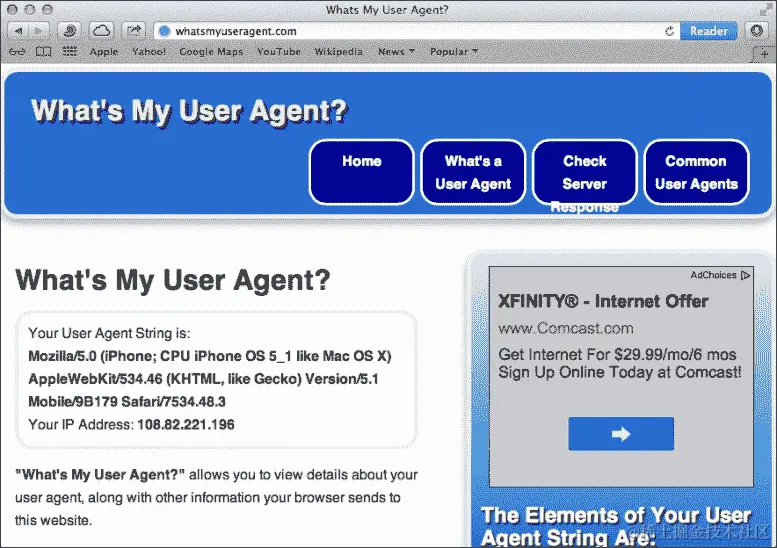Open Top Sites grid icon
777x548 pixels.
(x=70, y=52)
